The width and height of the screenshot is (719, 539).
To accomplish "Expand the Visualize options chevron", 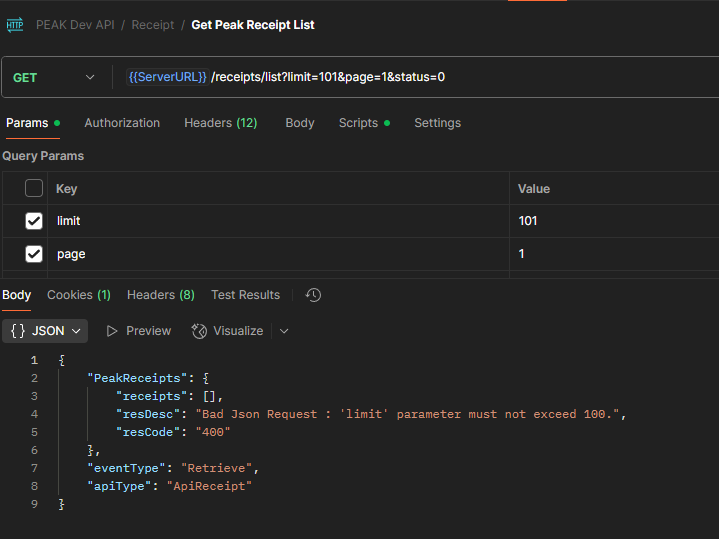I will click(284, 331).
